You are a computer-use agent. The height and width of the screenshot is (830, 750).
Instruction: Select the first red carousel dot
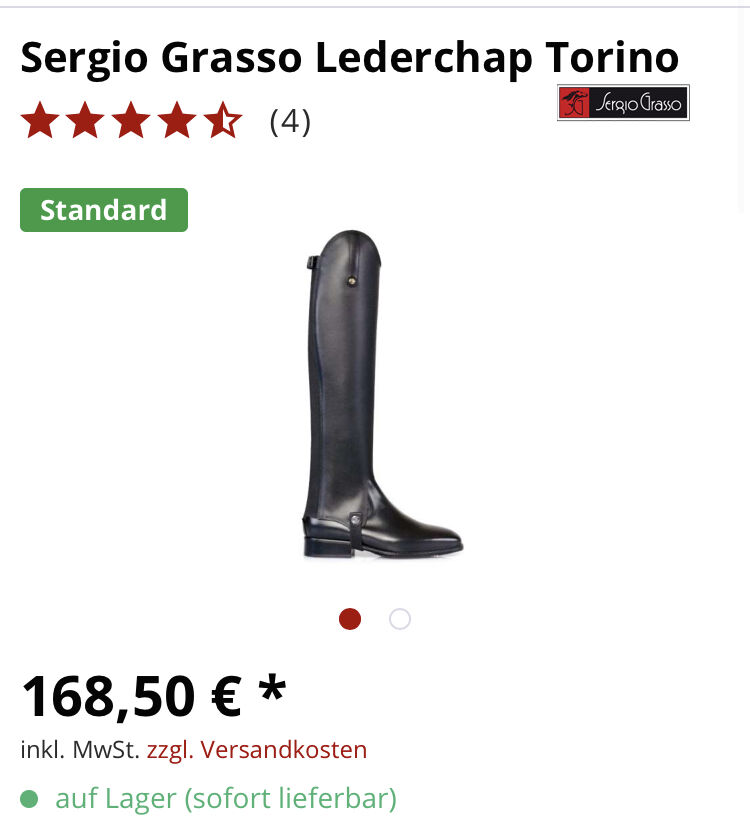coord(350,619)
